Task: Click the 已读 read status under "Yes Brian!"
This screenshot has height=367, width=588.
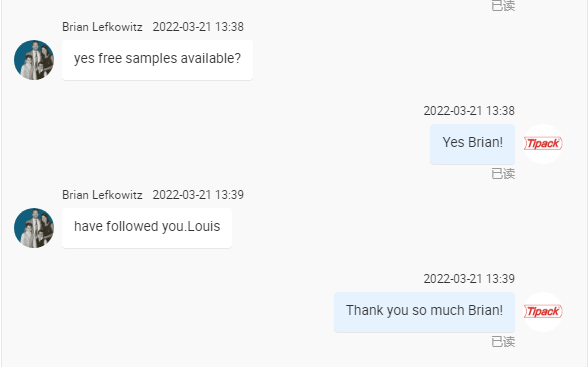Action: 503,174
